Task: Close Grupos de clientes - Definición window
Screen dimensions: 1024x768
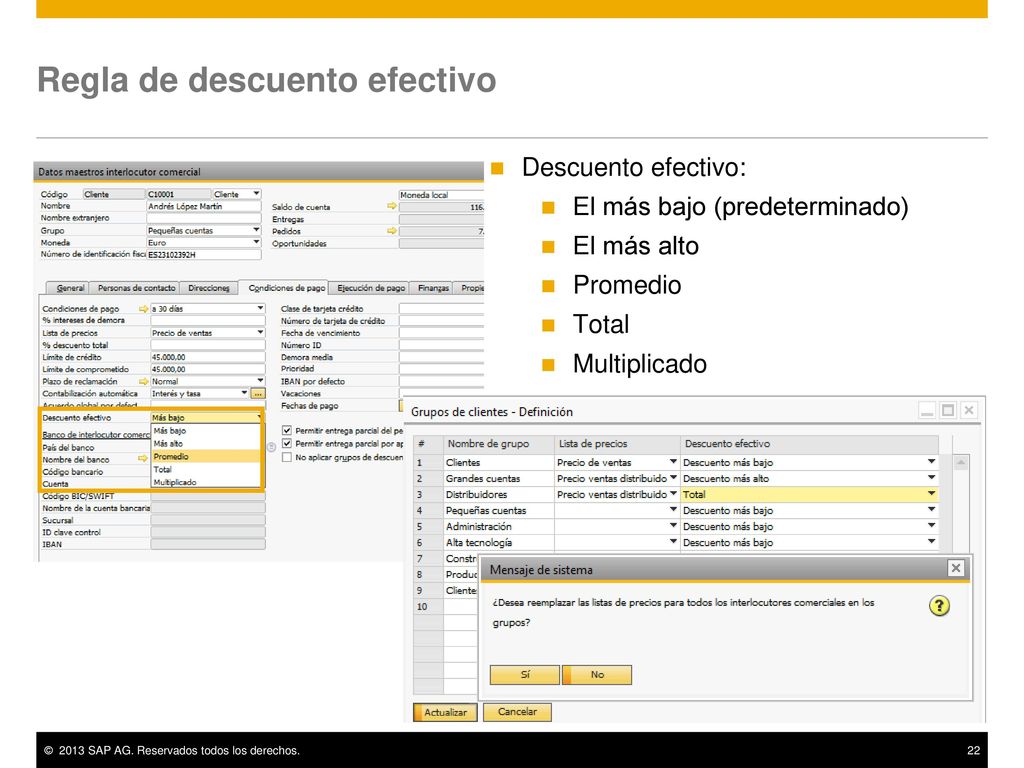Action: [x=969, y=410]
